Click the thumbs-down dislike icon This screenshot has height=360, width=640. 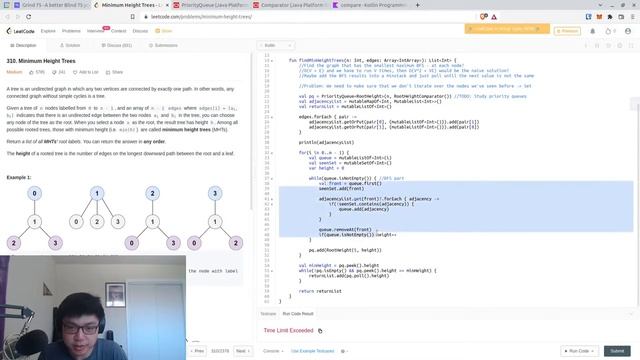54,72
